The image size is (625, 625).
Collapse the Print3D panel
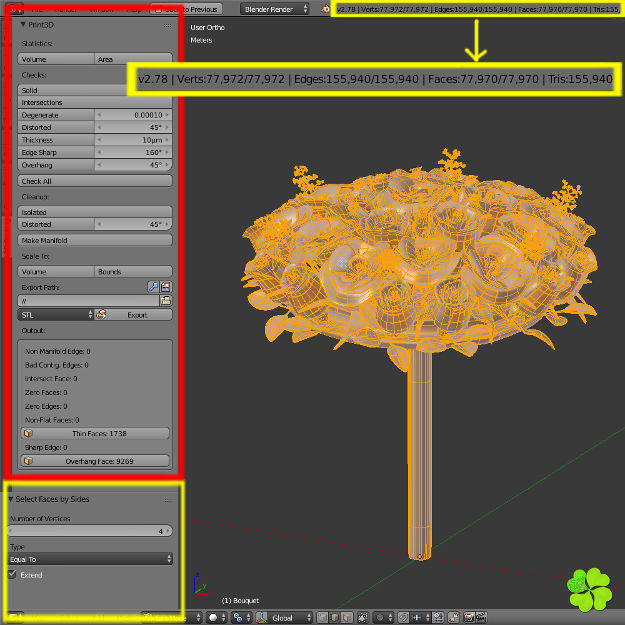[23, 25]
